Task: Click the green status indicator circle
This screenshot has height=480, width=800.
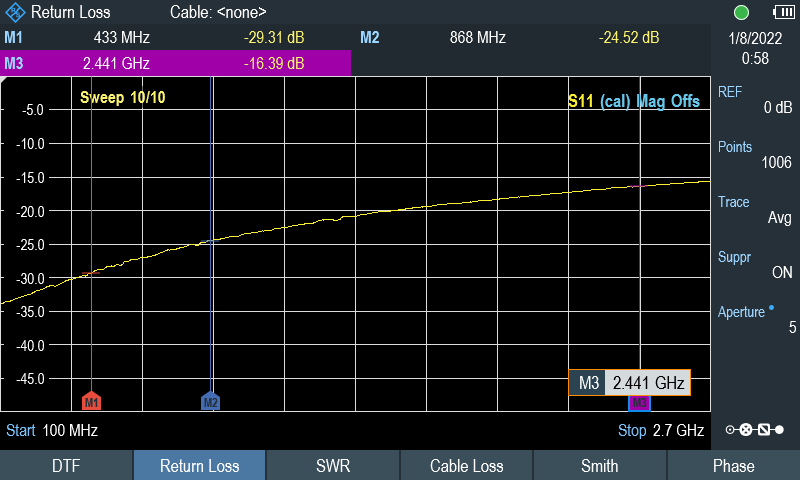Action: point(741,12)
